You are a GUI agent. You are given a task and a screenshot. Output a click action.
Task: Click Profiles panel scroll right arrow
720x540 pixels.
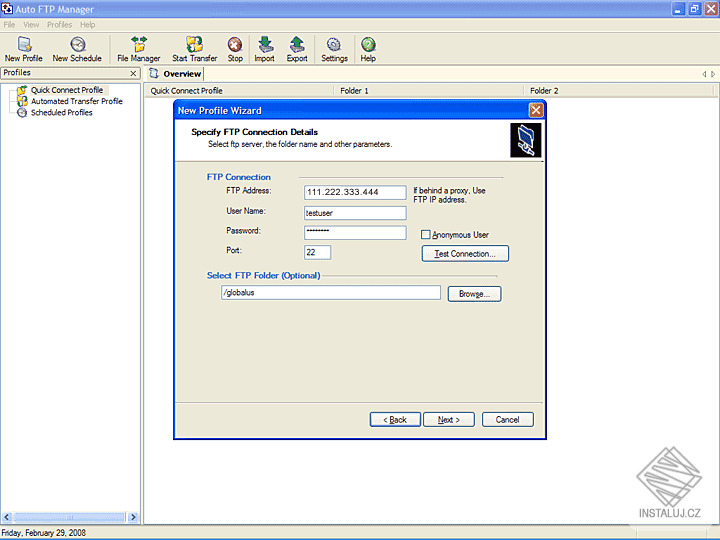pos(133,517)
